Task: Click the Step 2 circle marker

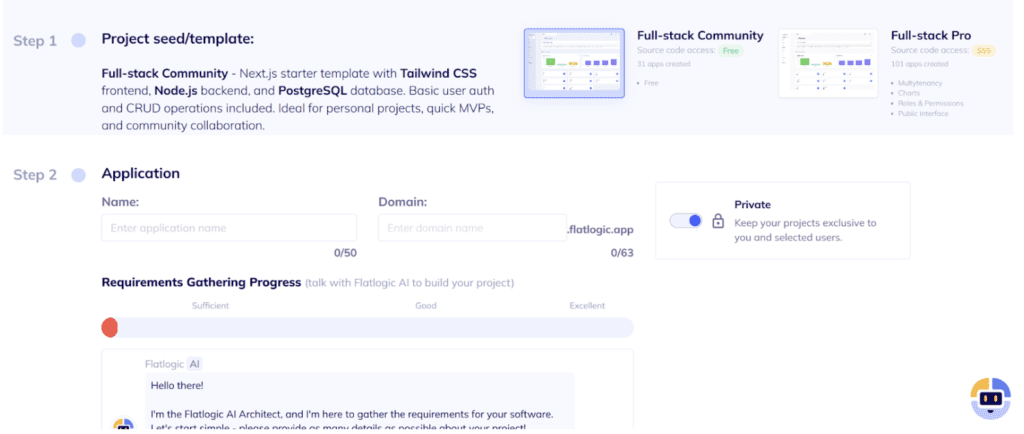Action: pos(78,175)
